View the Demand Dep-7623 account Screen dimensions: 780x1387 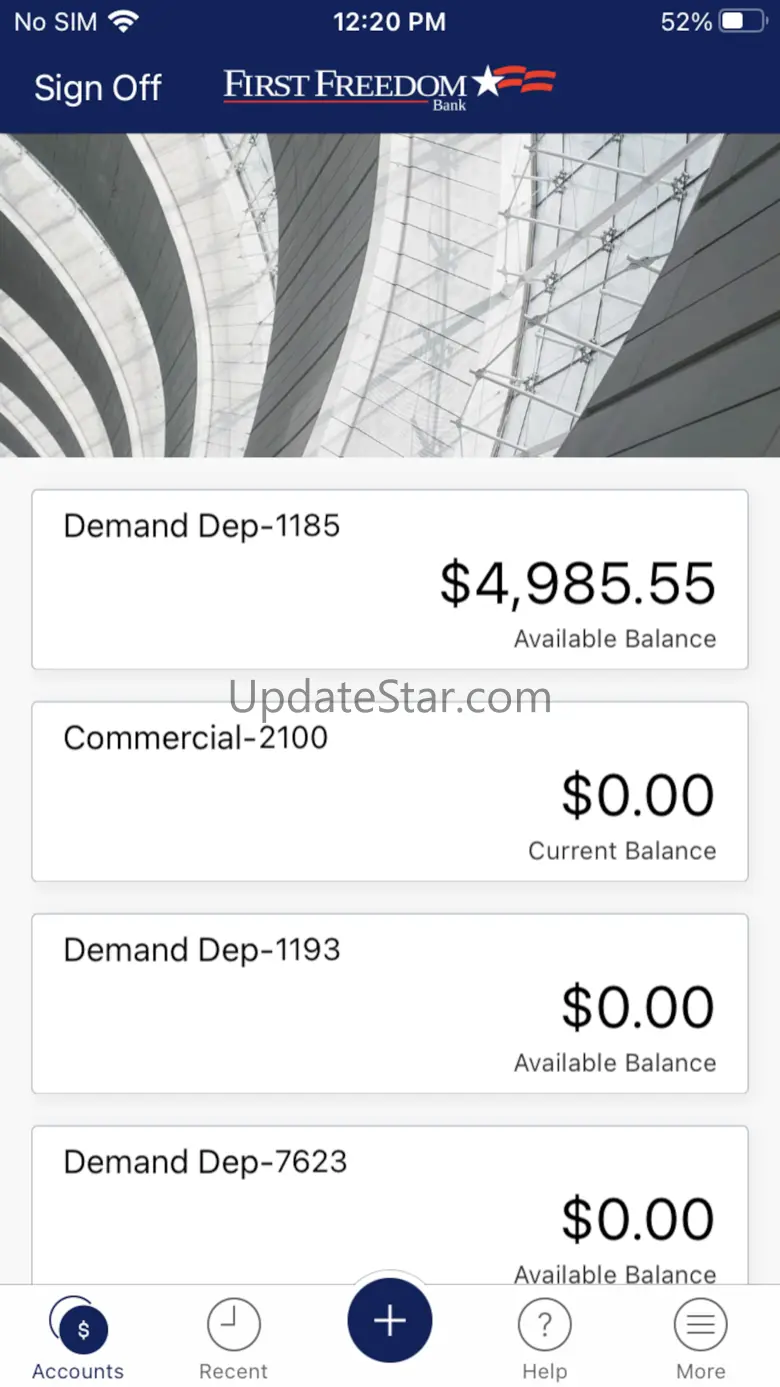click(x=389, y=1205)
